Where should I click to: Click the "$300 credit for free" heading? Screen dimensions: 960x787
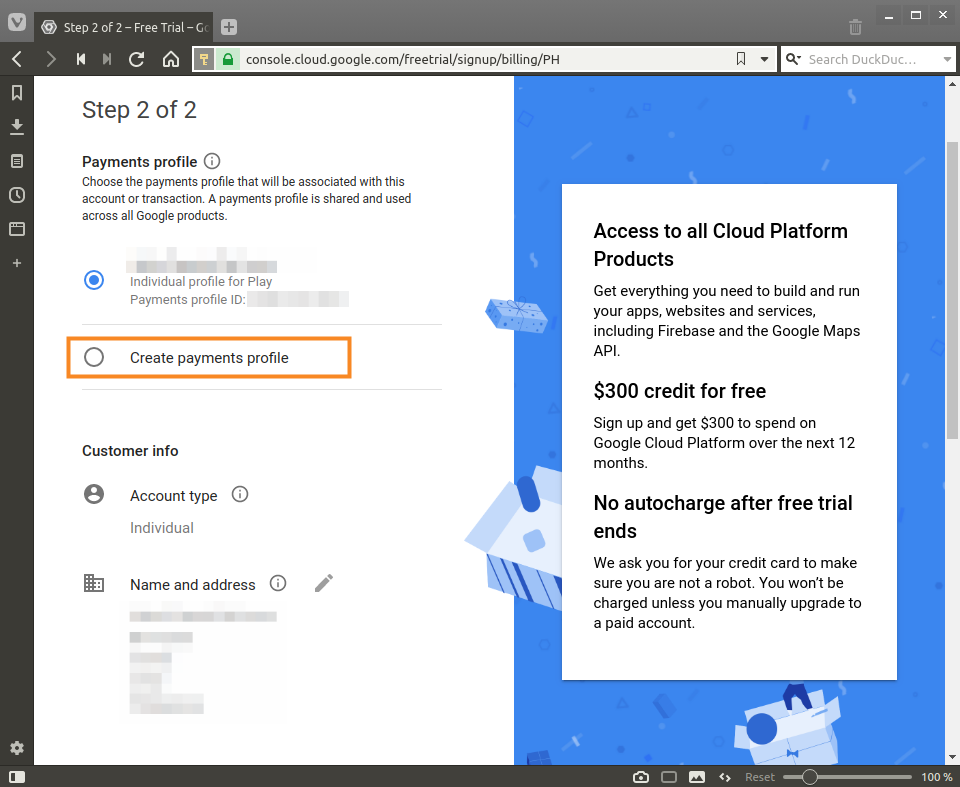[x=680, y=391]
